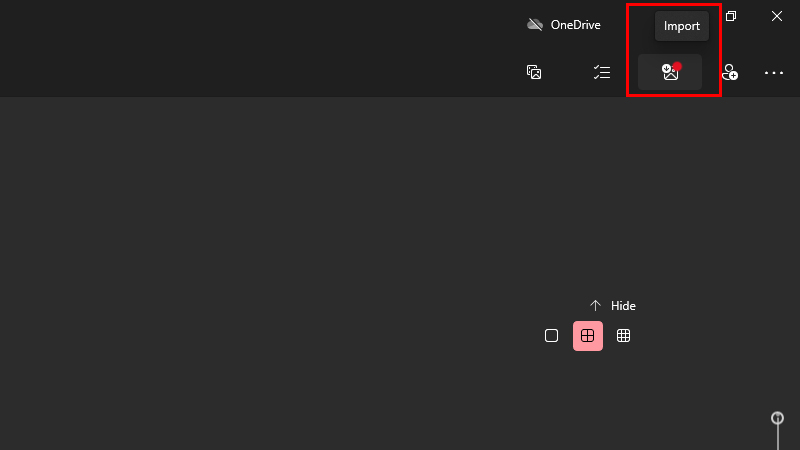Click the timeline track below the handle

(778, 438)
